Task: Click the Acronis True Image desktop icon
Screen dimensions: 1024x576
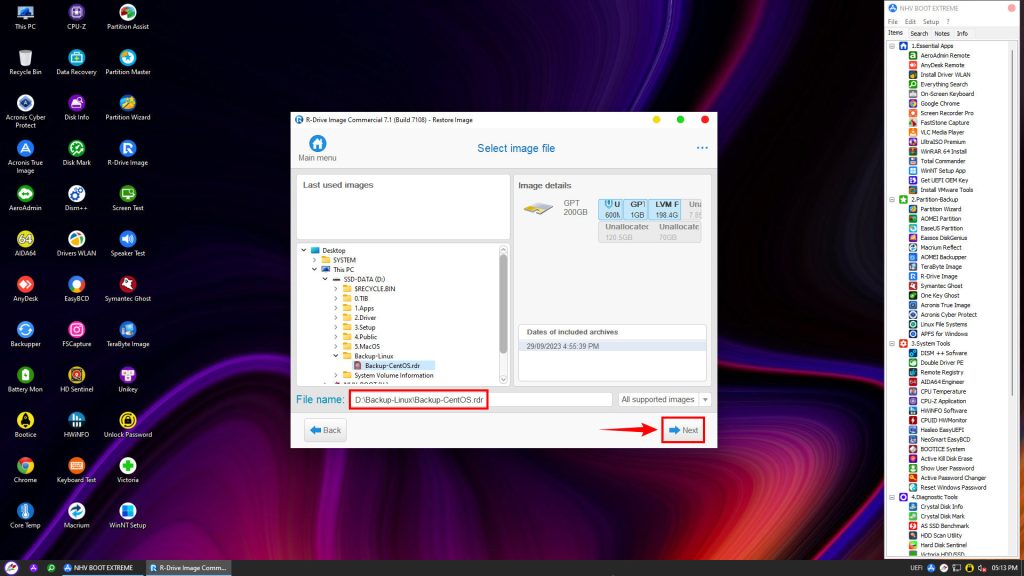Action: click(25, 157)
